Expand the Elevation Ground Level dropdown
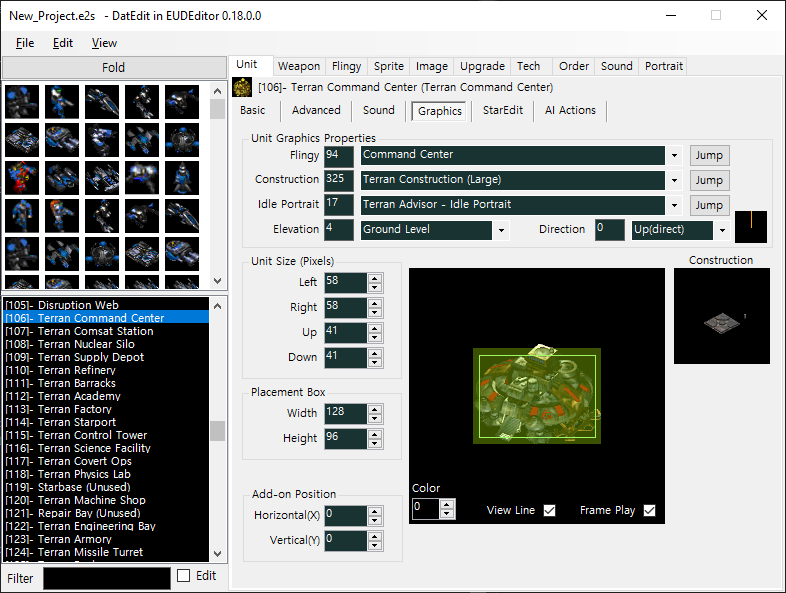The image size is (786, 593). point(501,231)
